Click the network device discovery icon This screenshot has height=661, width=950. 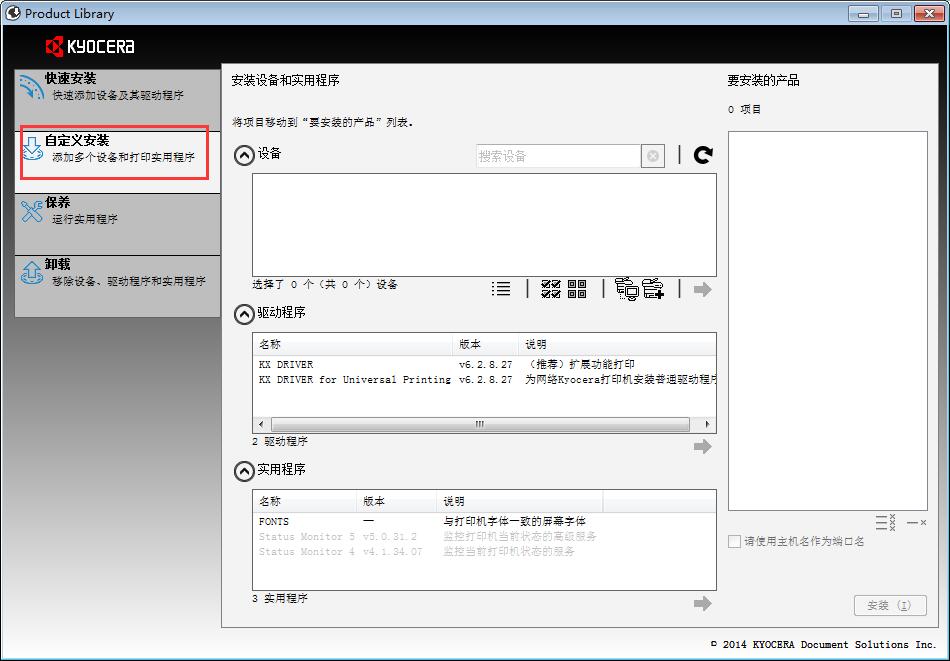tap(627, 289)
